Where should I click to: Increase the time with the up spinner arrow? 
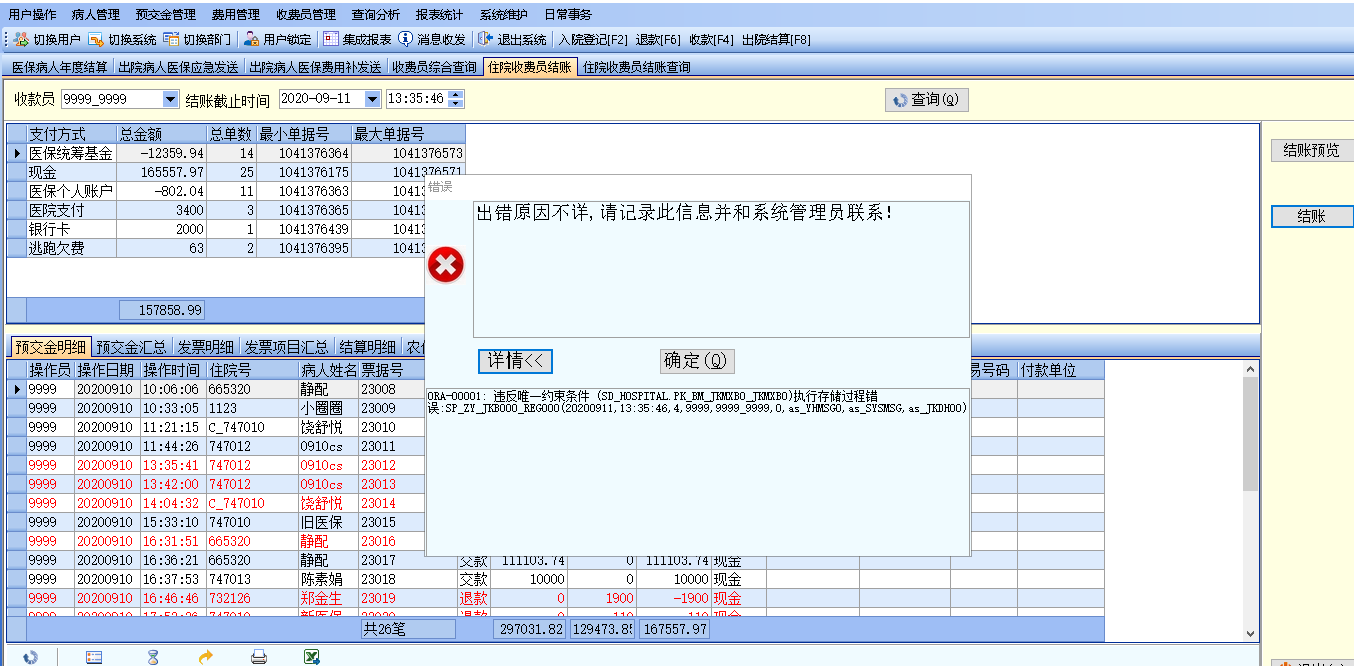[x=456, y=95]
